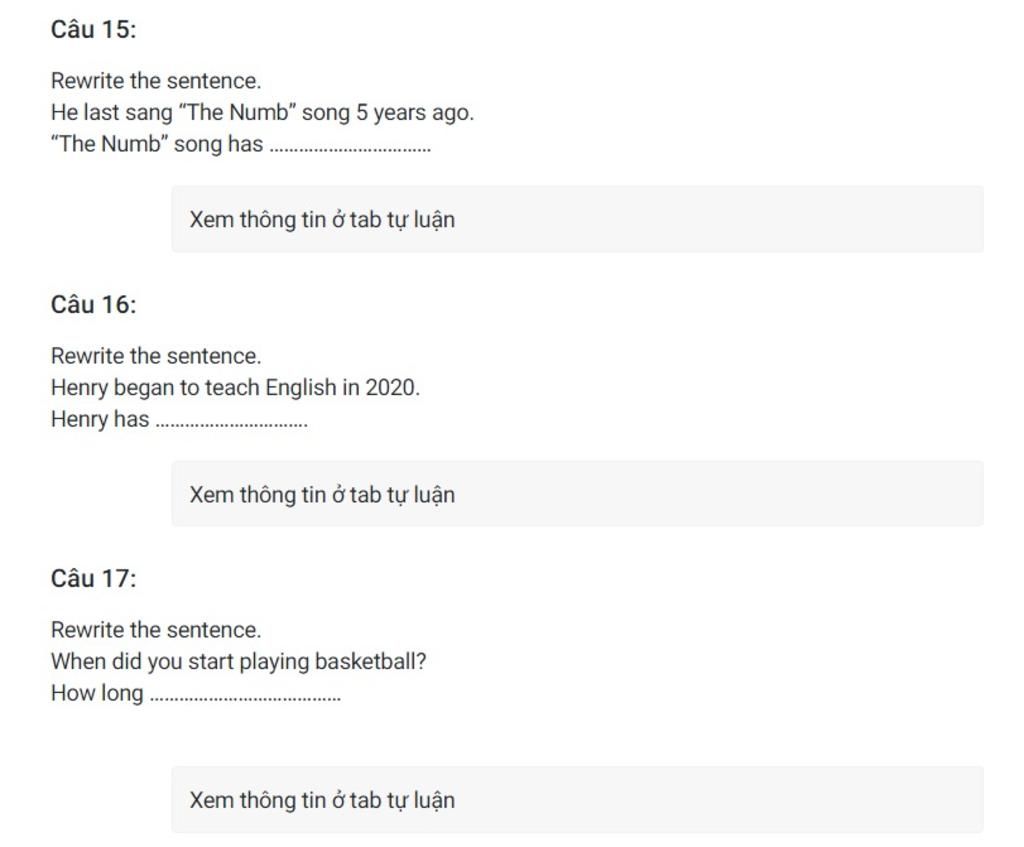
Task: Click the words 'Henry has' in Câu 16
Action: 100,419
